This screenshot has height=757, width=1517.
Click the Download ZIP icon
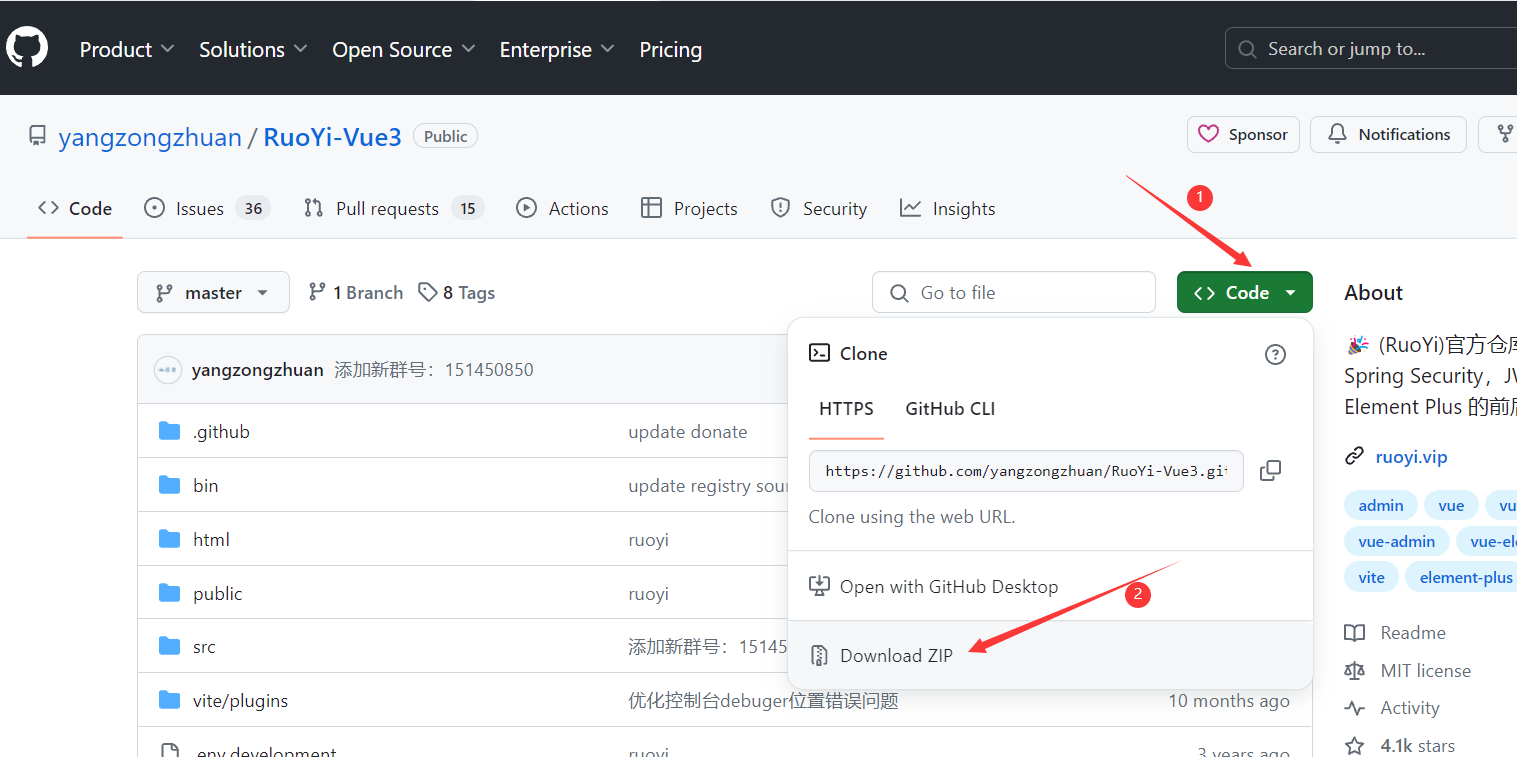pyautogui.click(x=819, y=655)
